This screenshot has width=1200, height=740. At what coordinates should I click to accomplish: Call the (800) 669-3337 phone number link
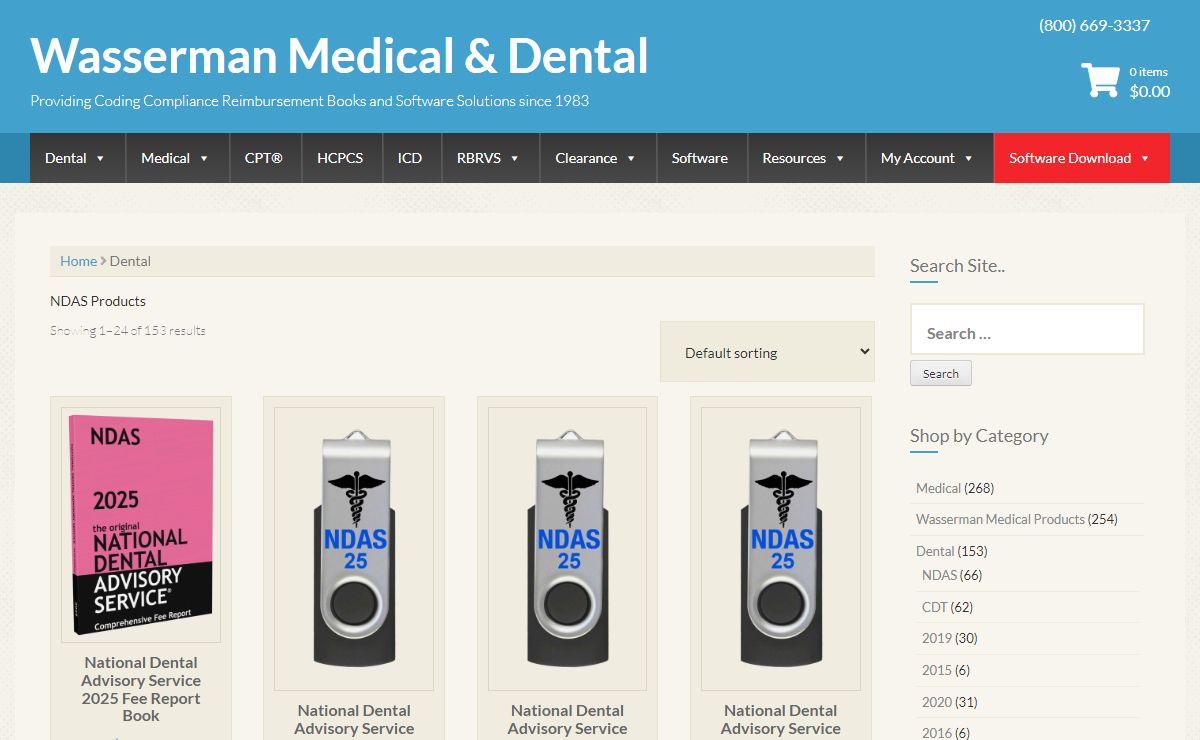coord(1094,25)
